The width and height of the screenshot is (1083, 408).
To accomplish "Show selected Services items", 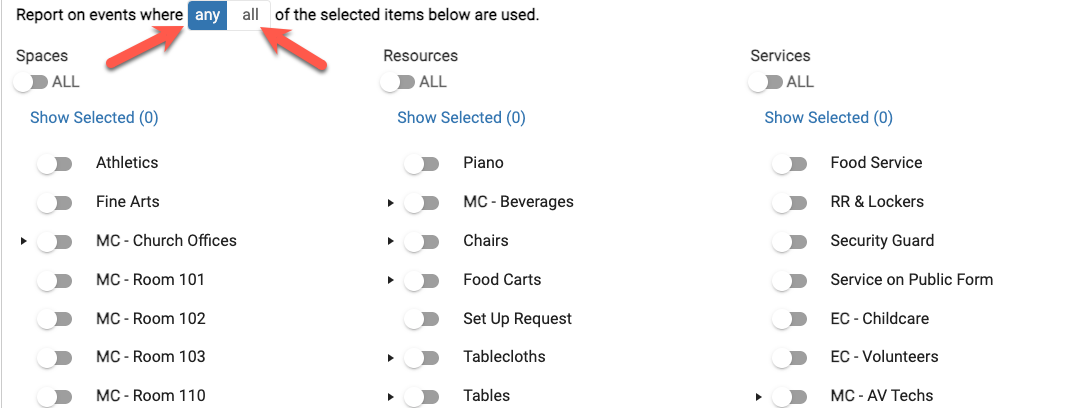I will tap(828, 118).
